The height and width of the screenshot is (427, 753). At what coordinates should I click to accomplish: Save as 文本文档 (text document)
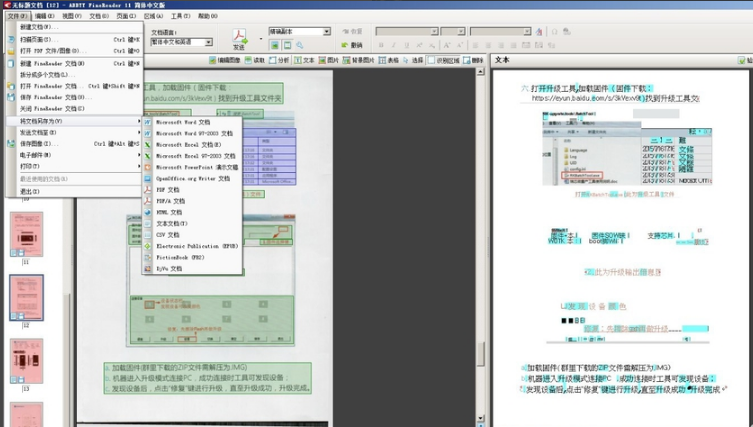point(192,224)
